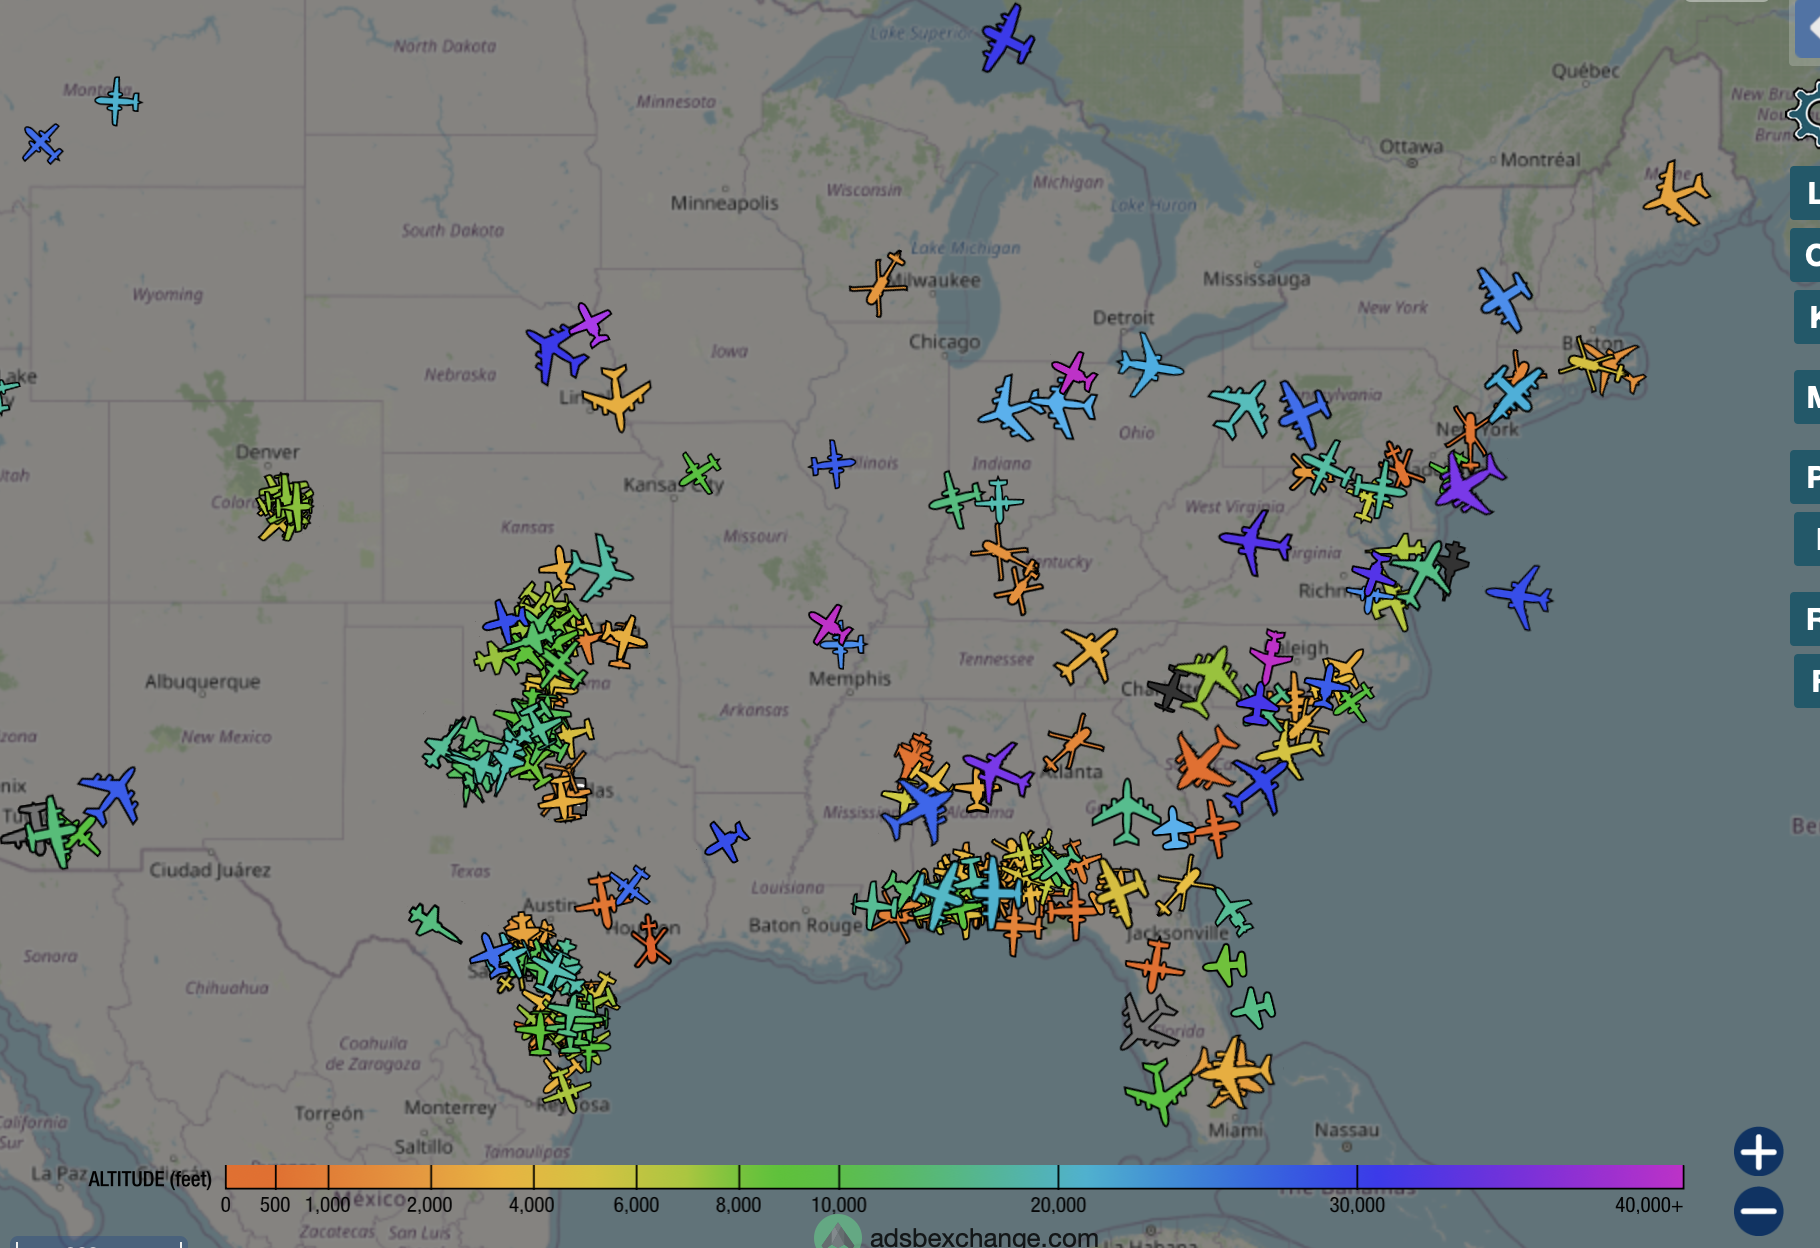Click the Minneapolis map label
This screenshot has width=1820, height=1248.
coord(724,202)
